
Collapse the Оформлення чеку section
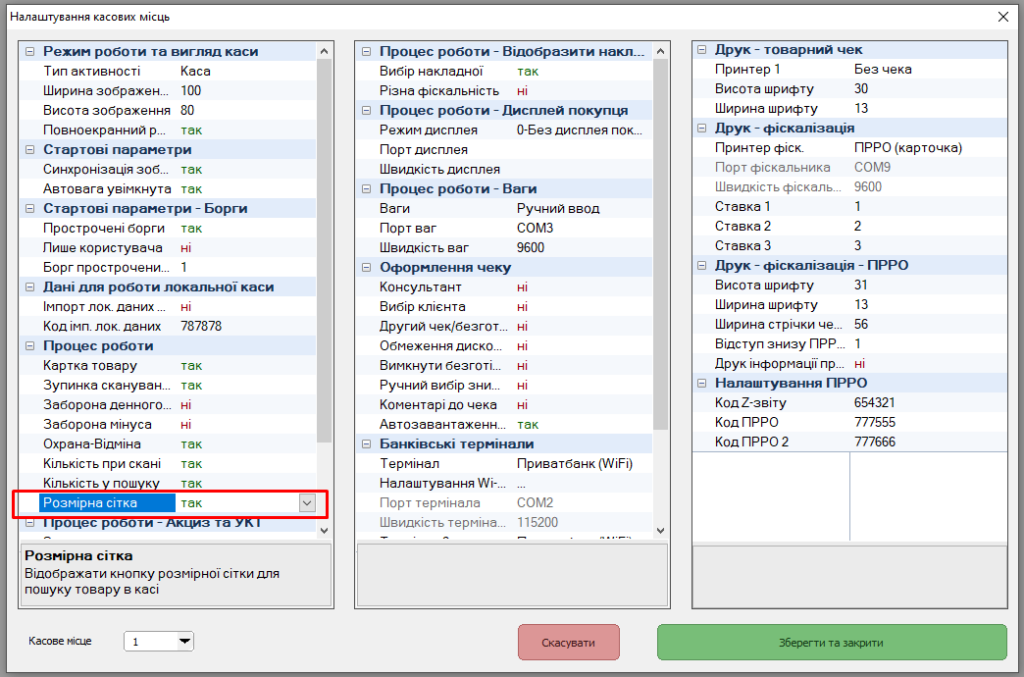[365, 268]
